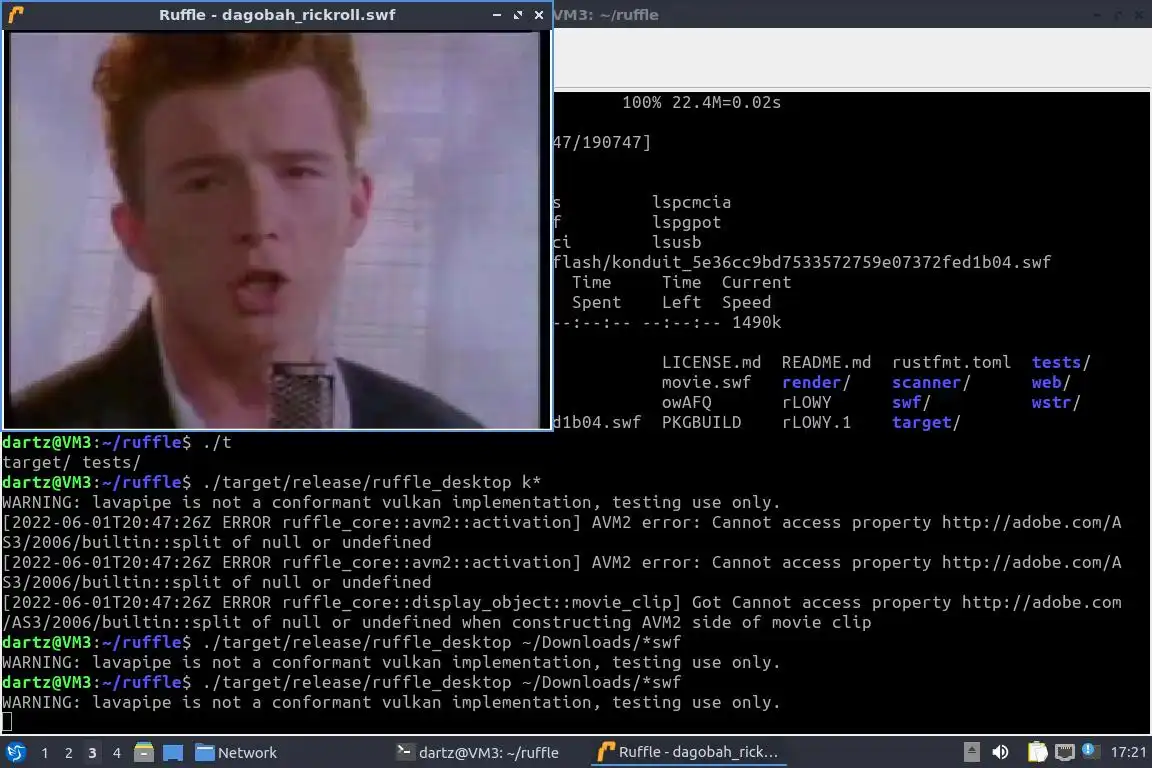Image resolution: width=1152 pixels, height=768 pixels.
Task: Click the 17:21 clock
Action: (1128, 752)
